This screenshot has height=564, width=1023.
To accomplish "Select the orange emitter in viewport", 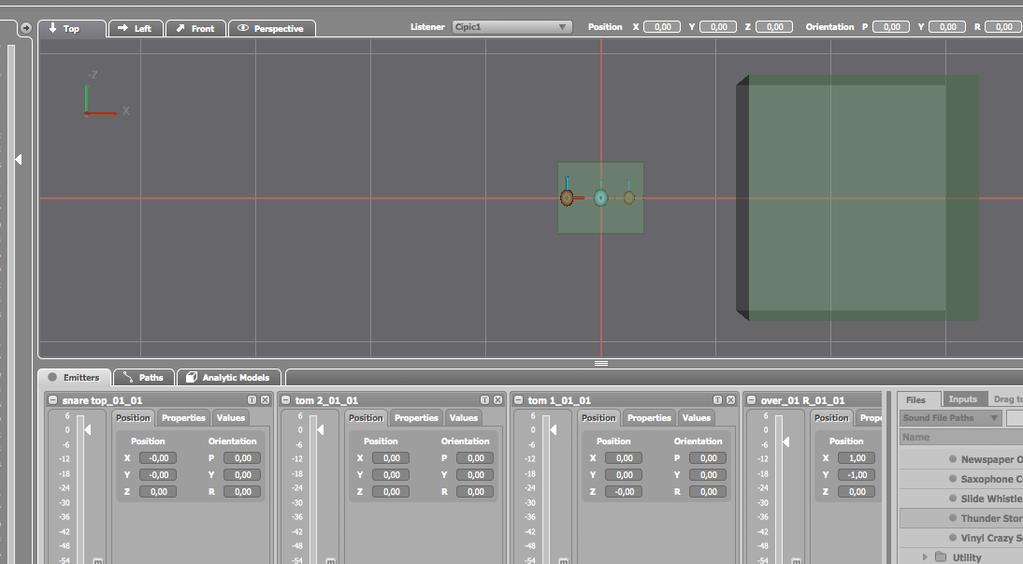I will pyautogui.click(x=567, y=197).
